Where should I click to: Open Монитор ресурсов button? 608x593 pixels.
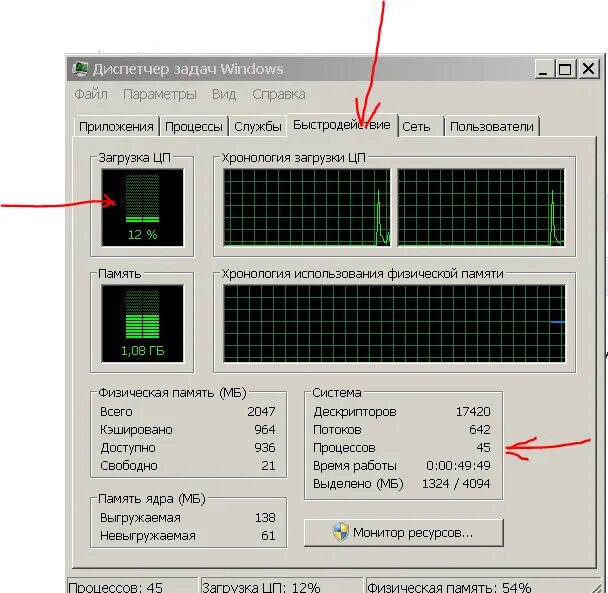[x=404, y=532]
